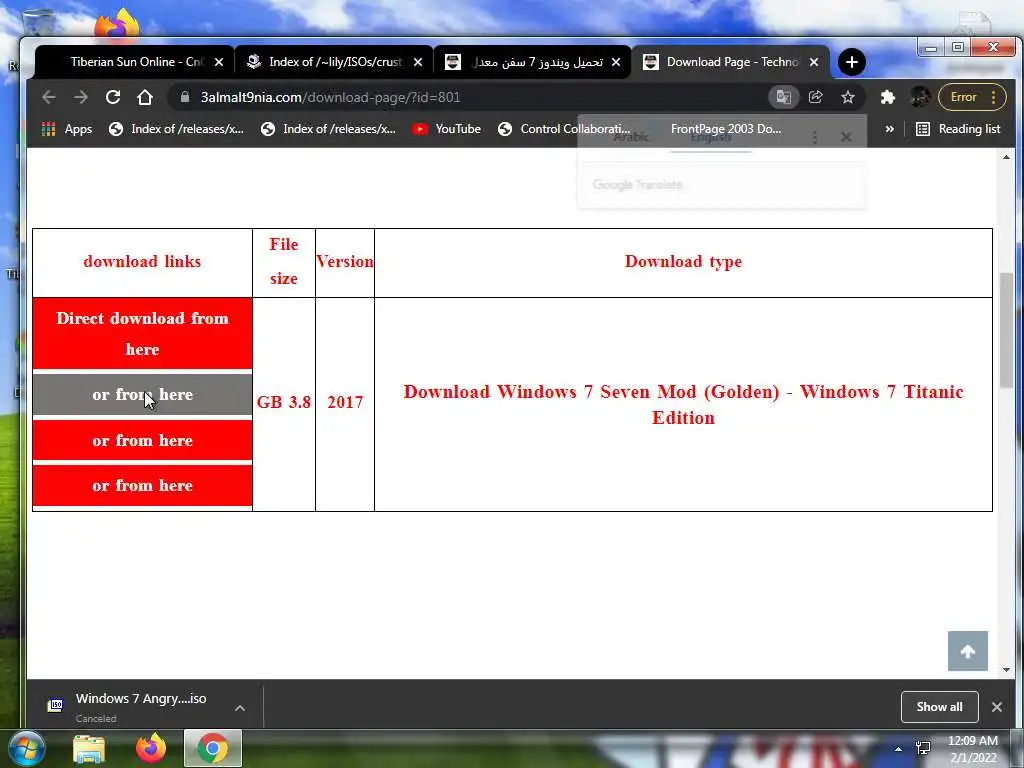Open first Index of /releases/x bookmark
Image resolution: width=1024 pixels, height=768 pixels.
pos(176,129)
